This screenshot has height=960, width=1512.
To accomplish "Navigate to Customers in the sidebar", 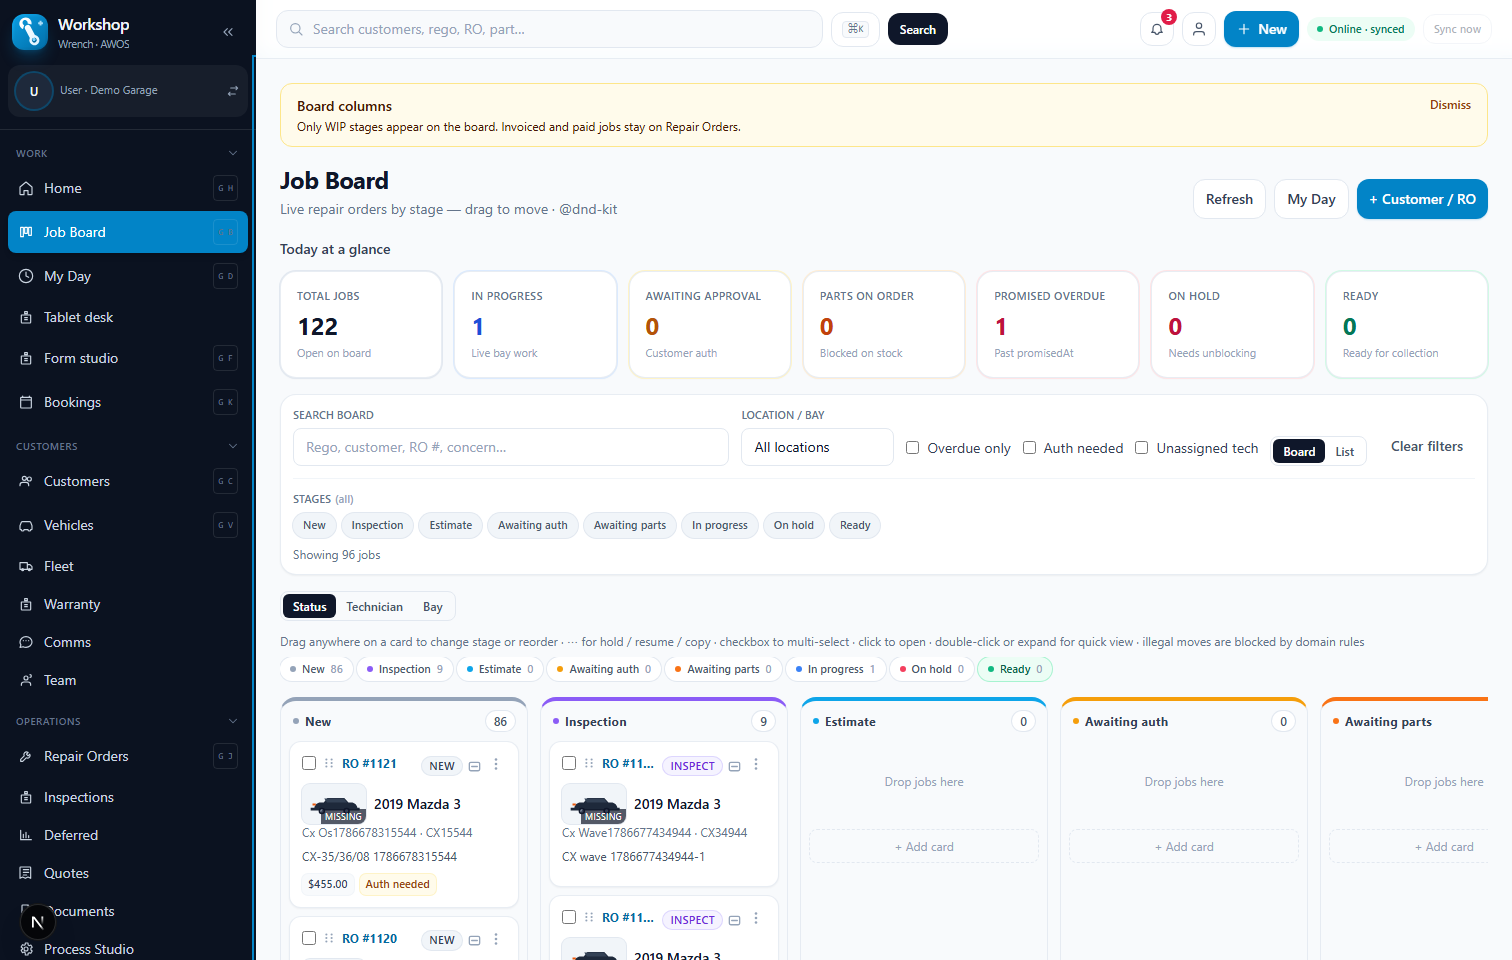I will 128,481.
